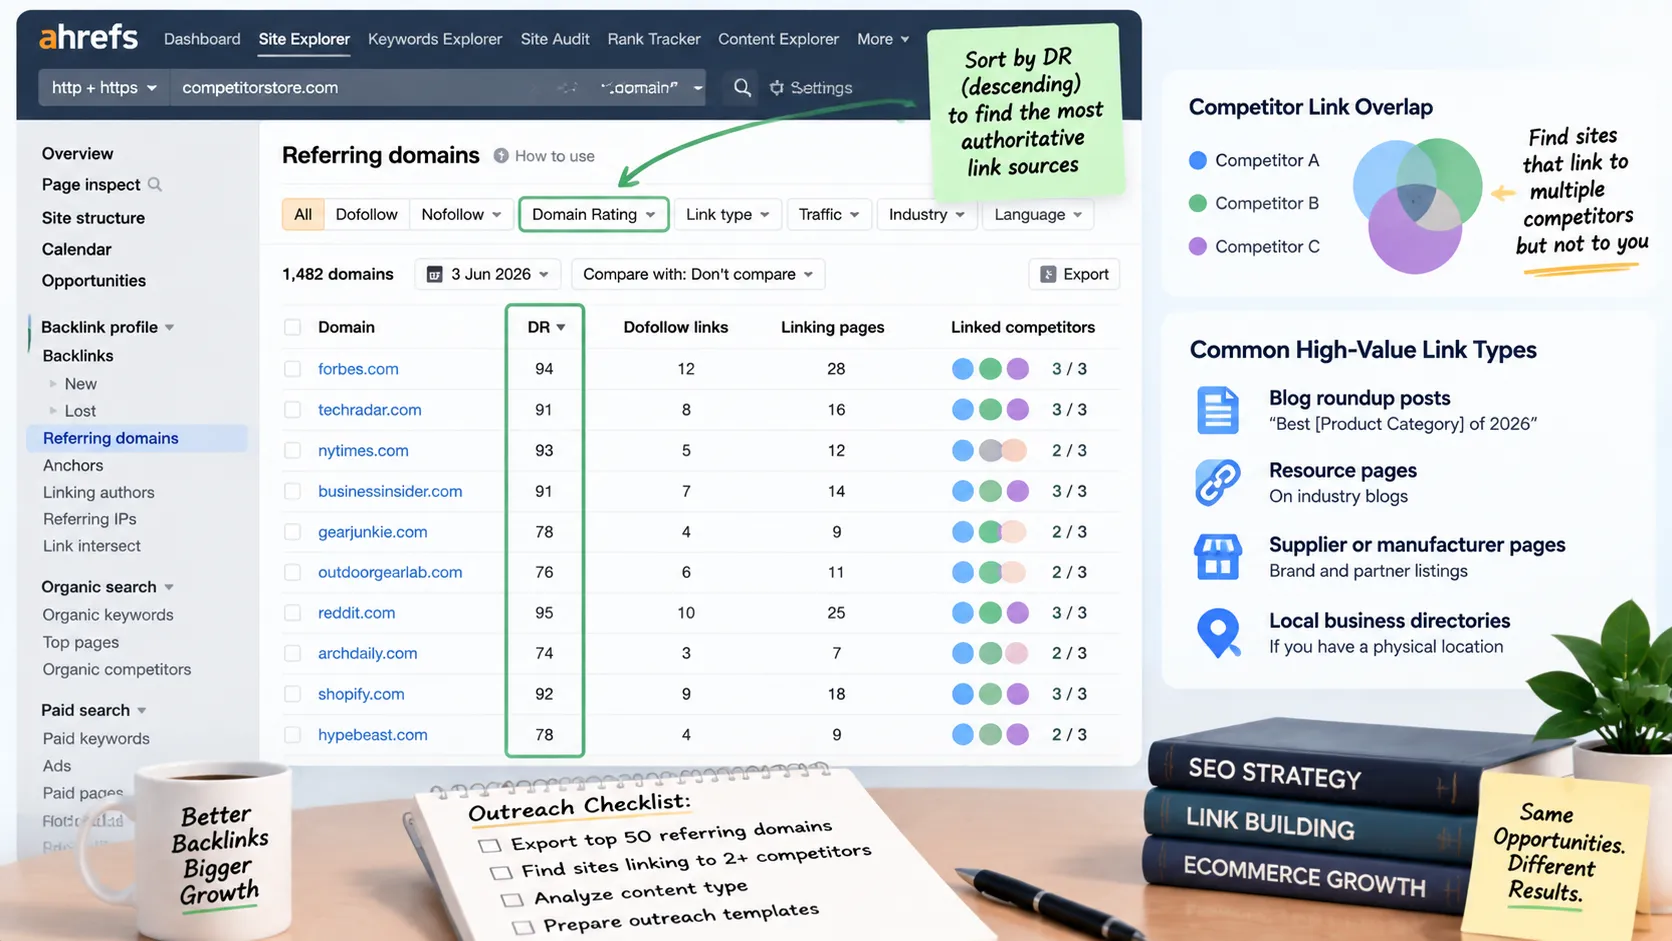Open the Domain Rating filter dropdown
Screen dimensions: 1672x941
tap(593, 214)
